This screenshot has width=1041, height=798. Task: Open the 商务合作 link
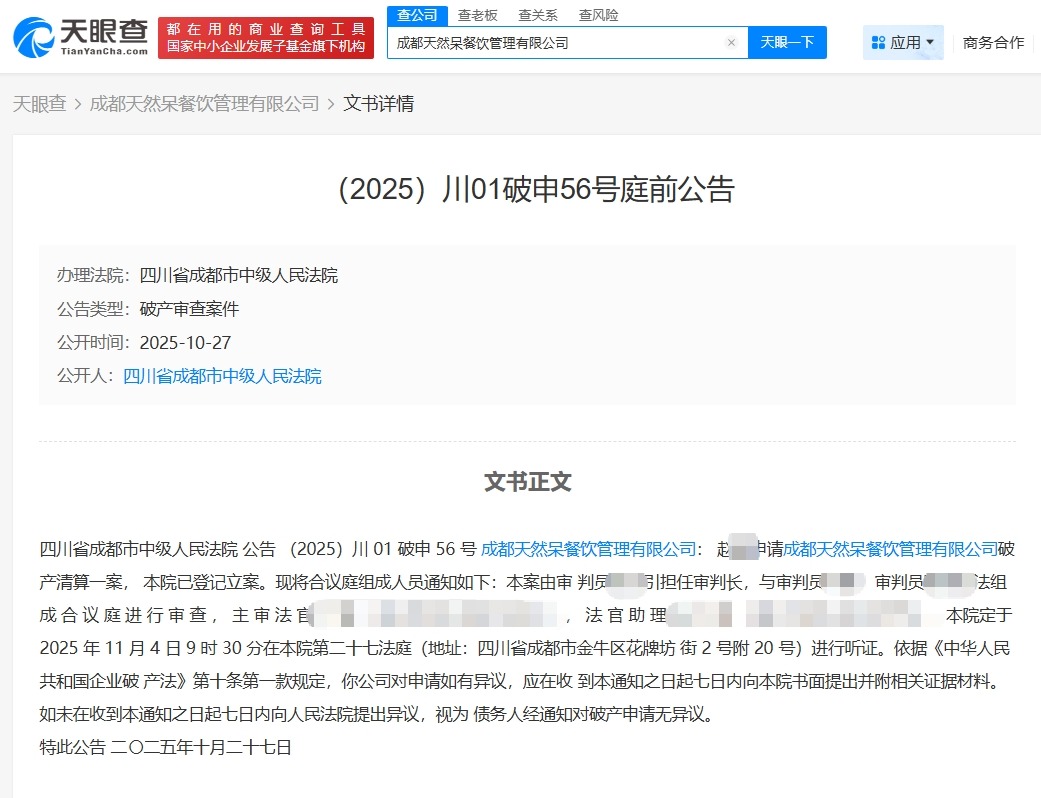[x=992, y=42]
